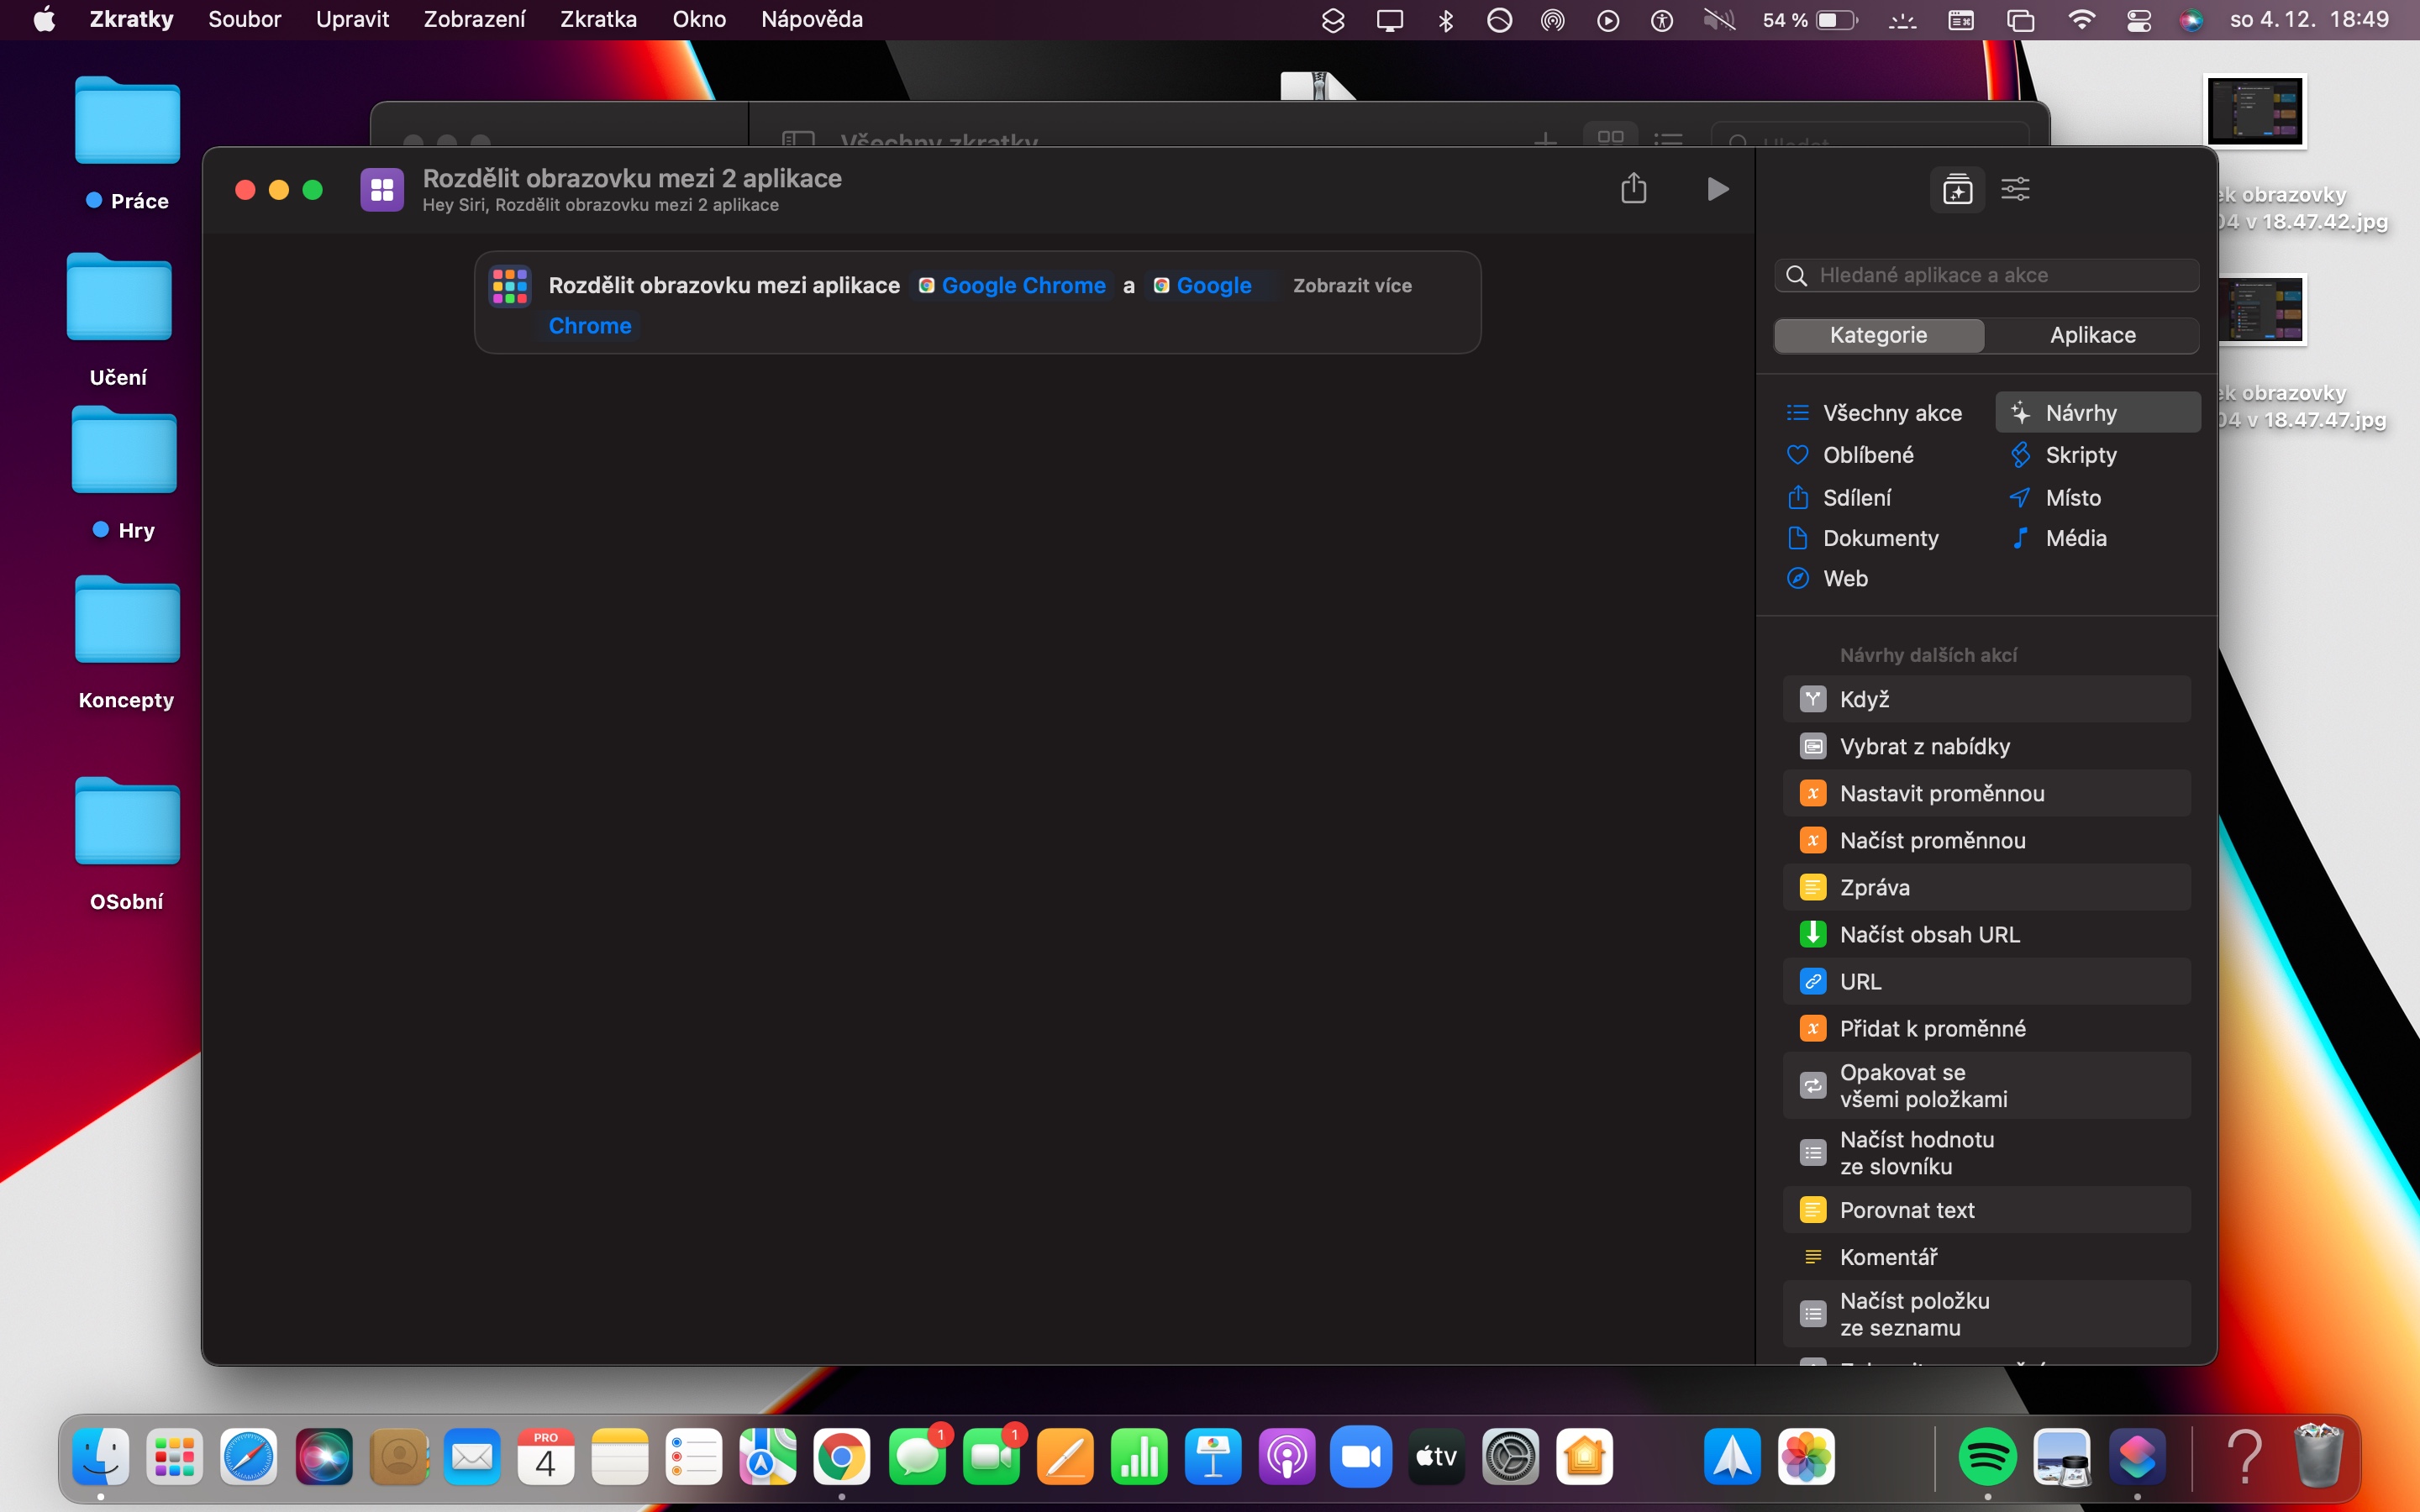Switch to the Aplikace segment

click(2092, 335)
